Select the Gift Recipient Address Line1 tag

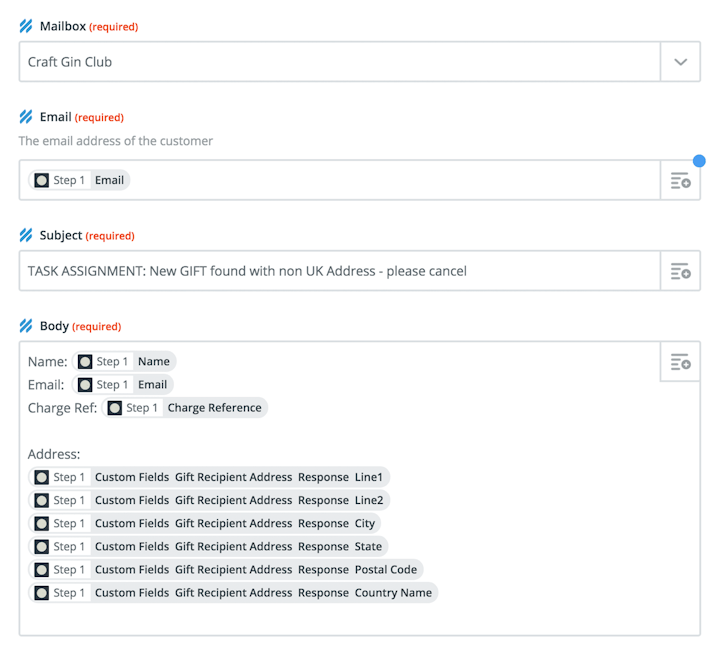[210, 477]
